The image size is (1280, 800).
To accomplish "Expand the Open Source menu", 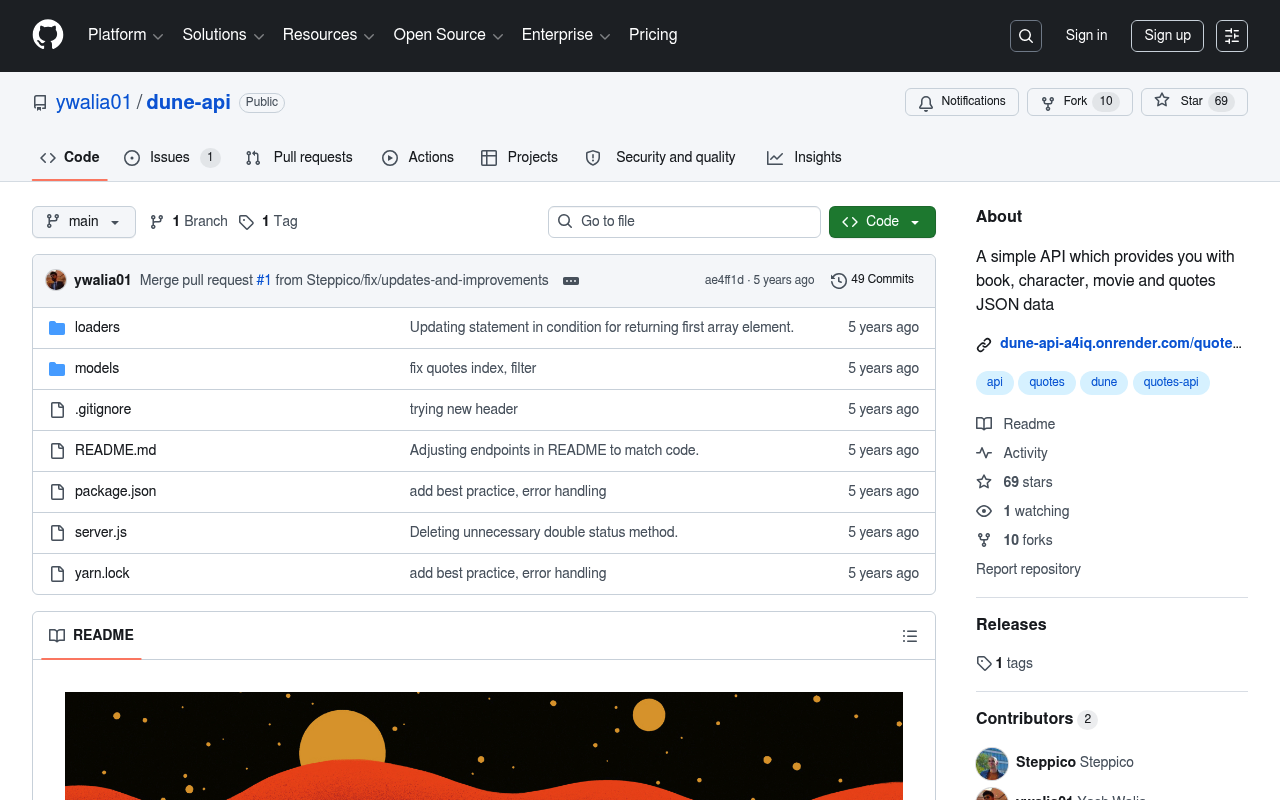I will tap(448, 35).
